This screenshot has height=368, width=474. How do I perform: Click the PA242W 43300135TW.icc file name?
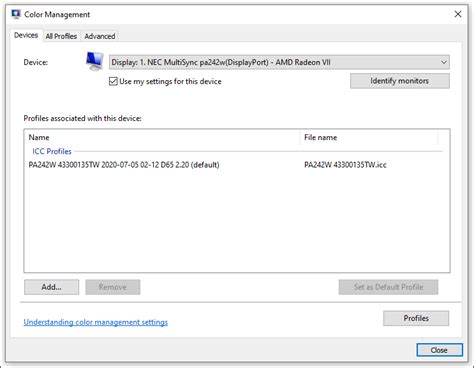[x=345, y=165]
